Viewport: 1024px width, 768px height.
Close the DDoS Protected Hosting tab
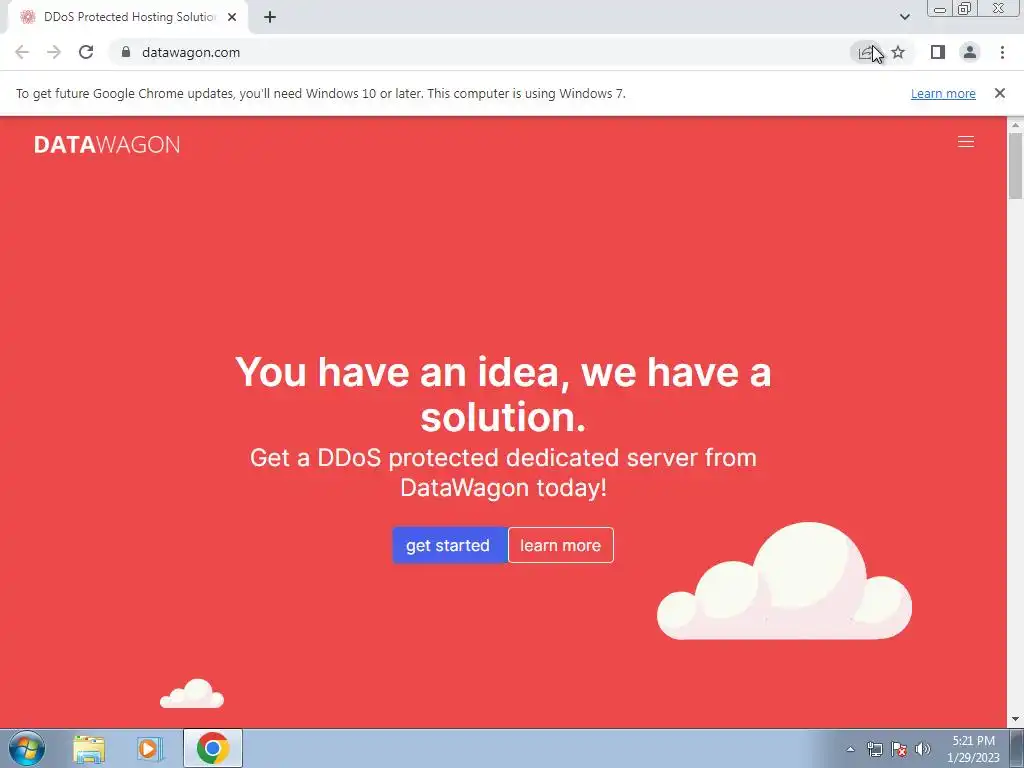pos(232,17)
